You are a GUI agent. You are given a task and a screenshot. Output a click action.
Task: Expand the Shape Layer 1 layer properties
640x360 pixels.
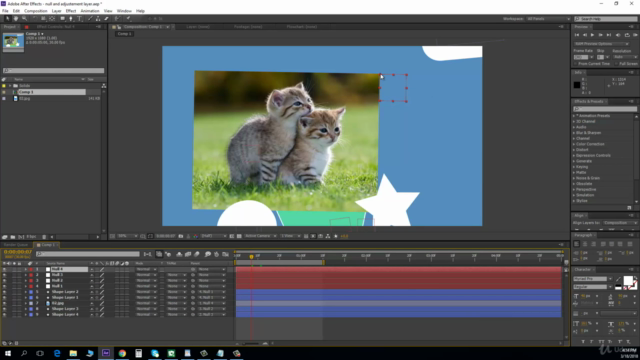coord(26,298)
